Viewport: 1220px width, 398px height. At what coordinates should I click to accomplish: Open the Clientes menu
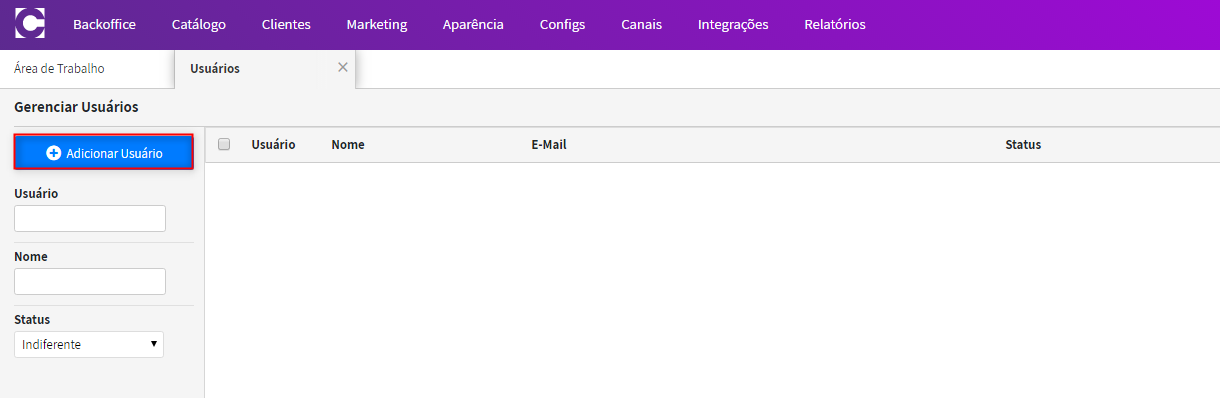(286, 24)
